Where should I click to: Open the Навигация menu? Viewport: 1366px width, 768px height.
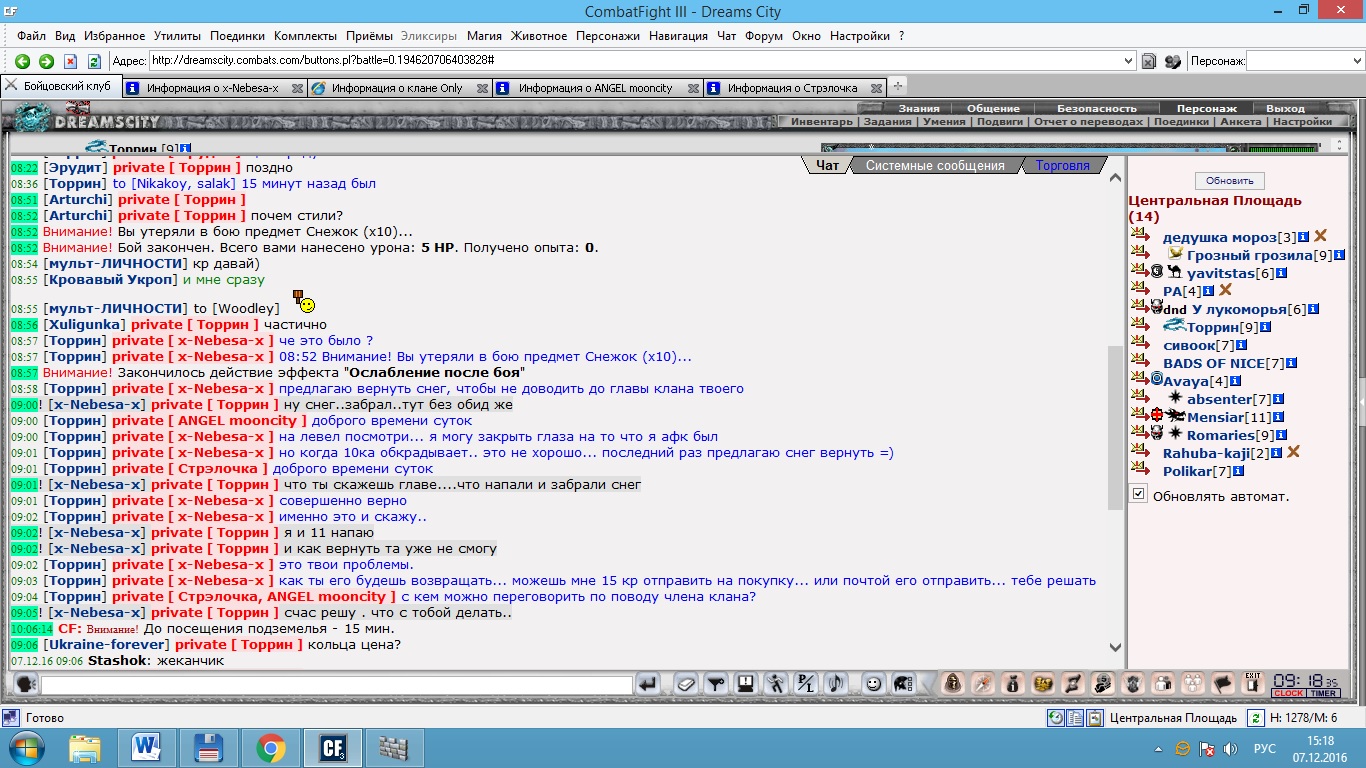tap(679, 35)
